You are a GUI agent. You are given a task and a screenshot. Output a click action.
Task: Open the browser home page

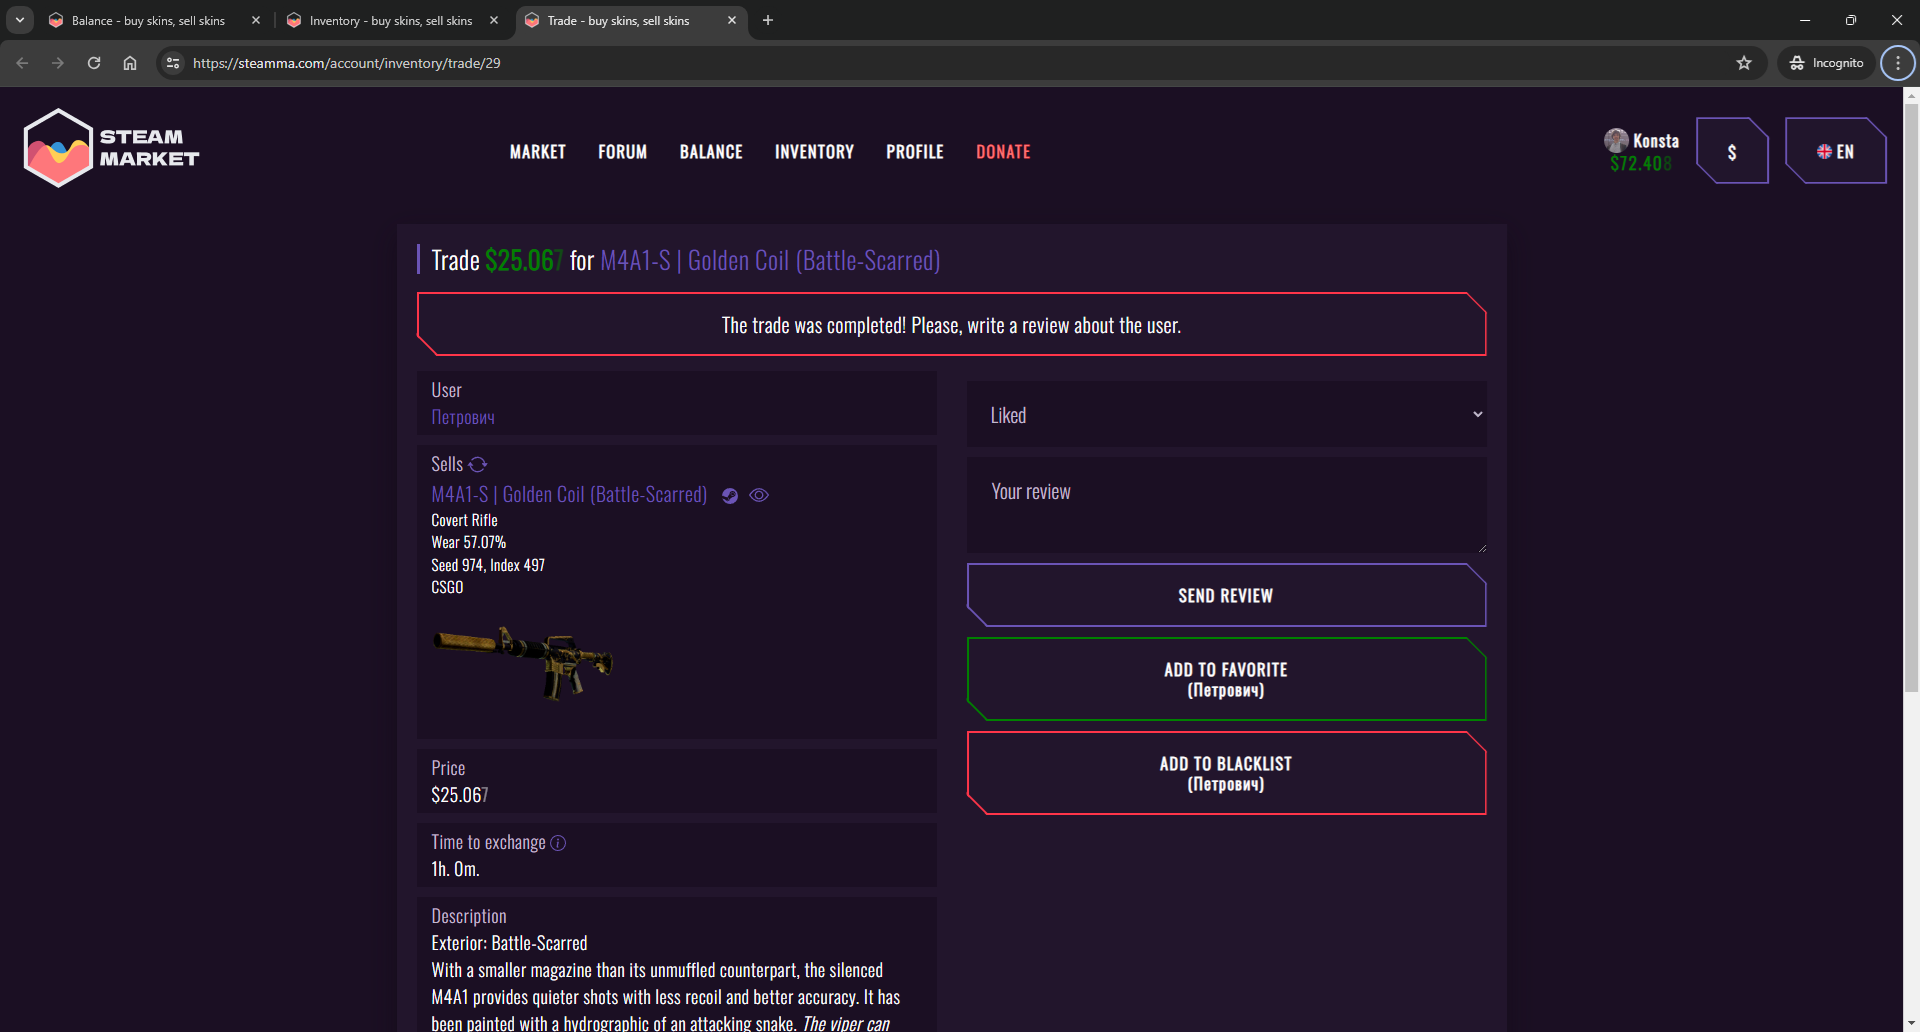tap(130, 63)
